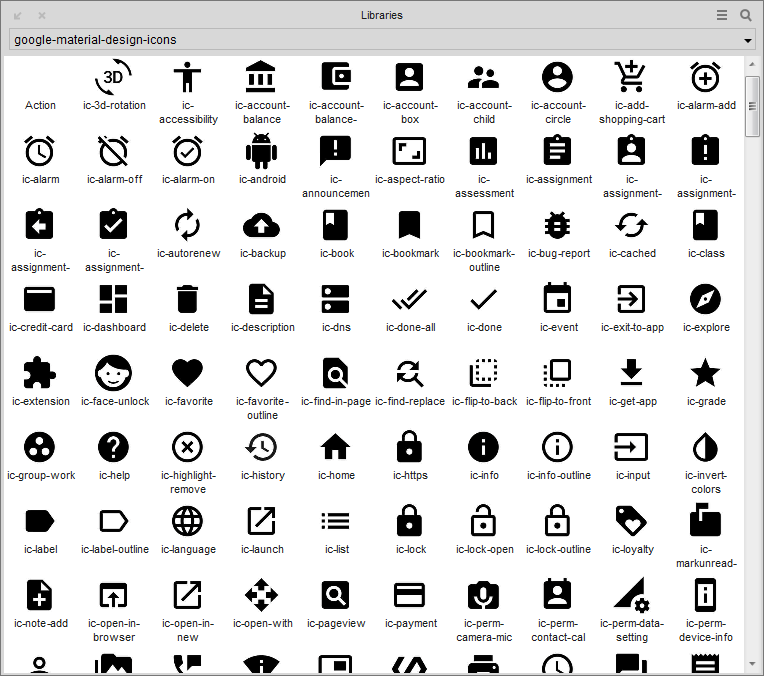Select the ic-alarm-off icon

(x=114, y=151)
